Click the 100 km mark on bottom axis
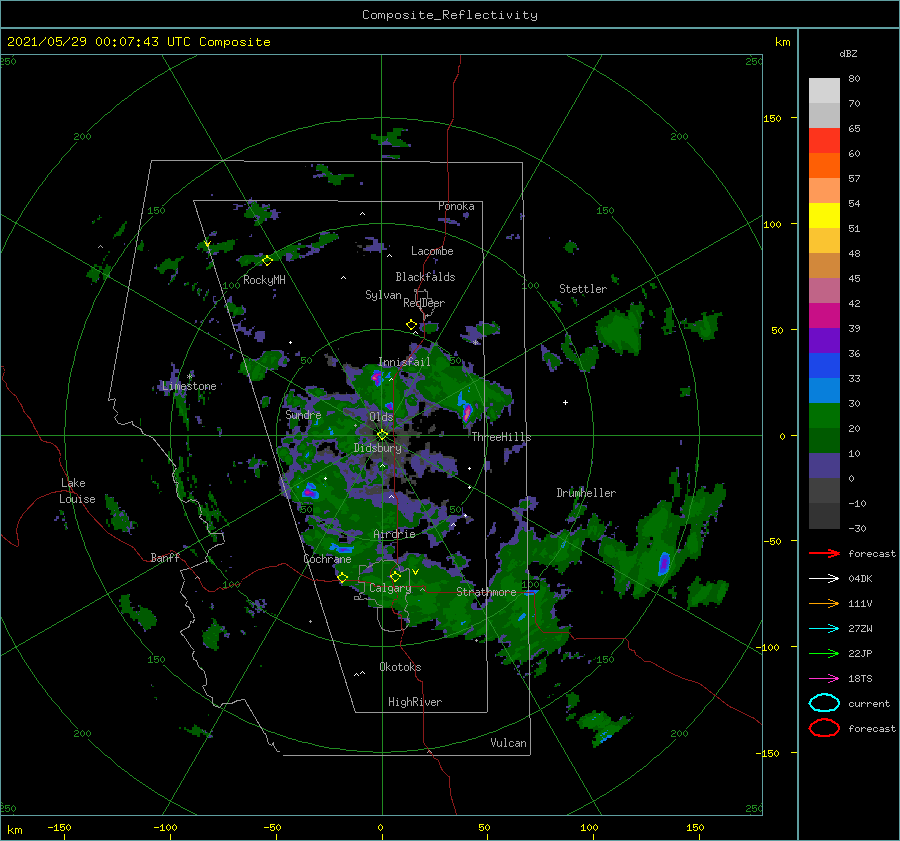The height and width of the screenshot is (841, 900). 589,827
